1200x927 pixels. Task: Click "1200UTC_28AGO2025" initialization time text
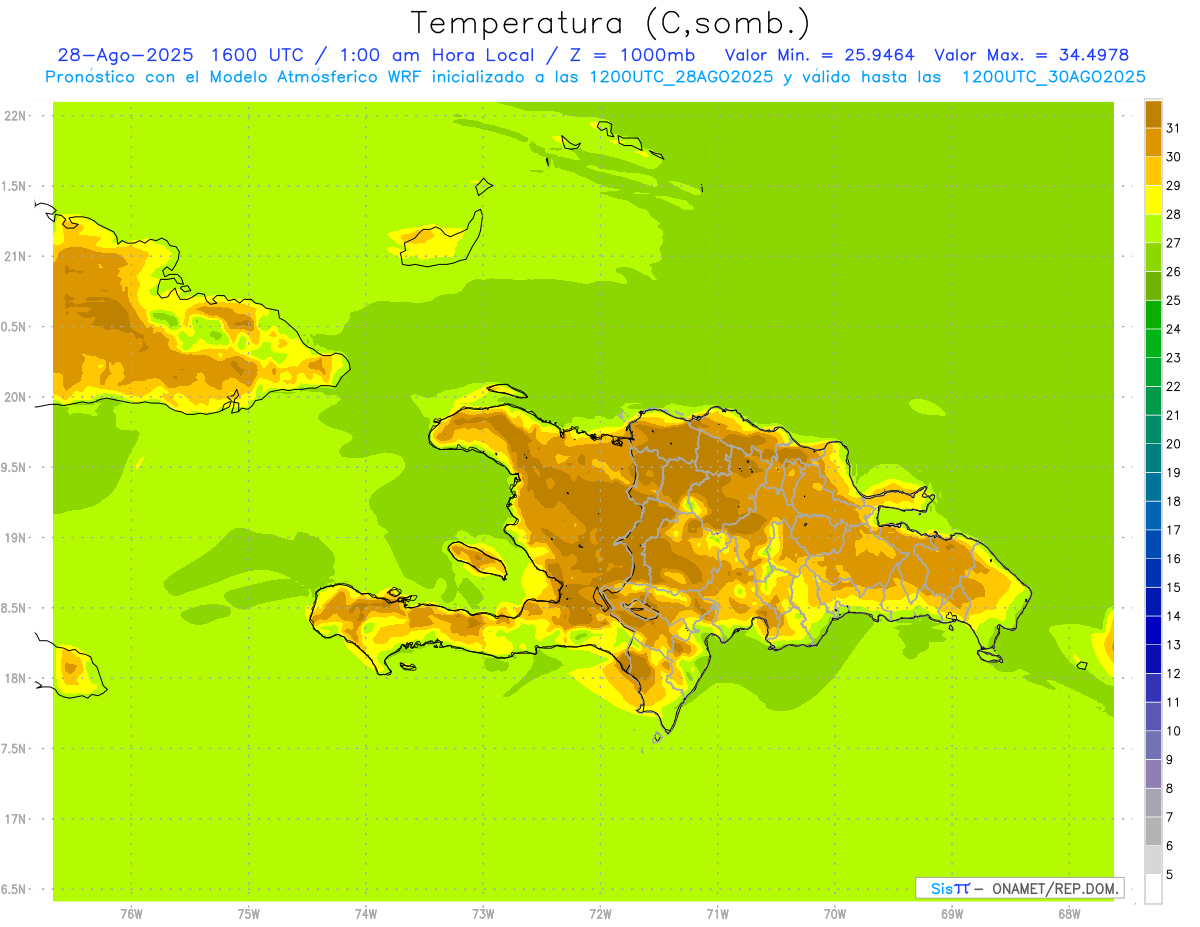pyautogui.click(x=680, y=77)
